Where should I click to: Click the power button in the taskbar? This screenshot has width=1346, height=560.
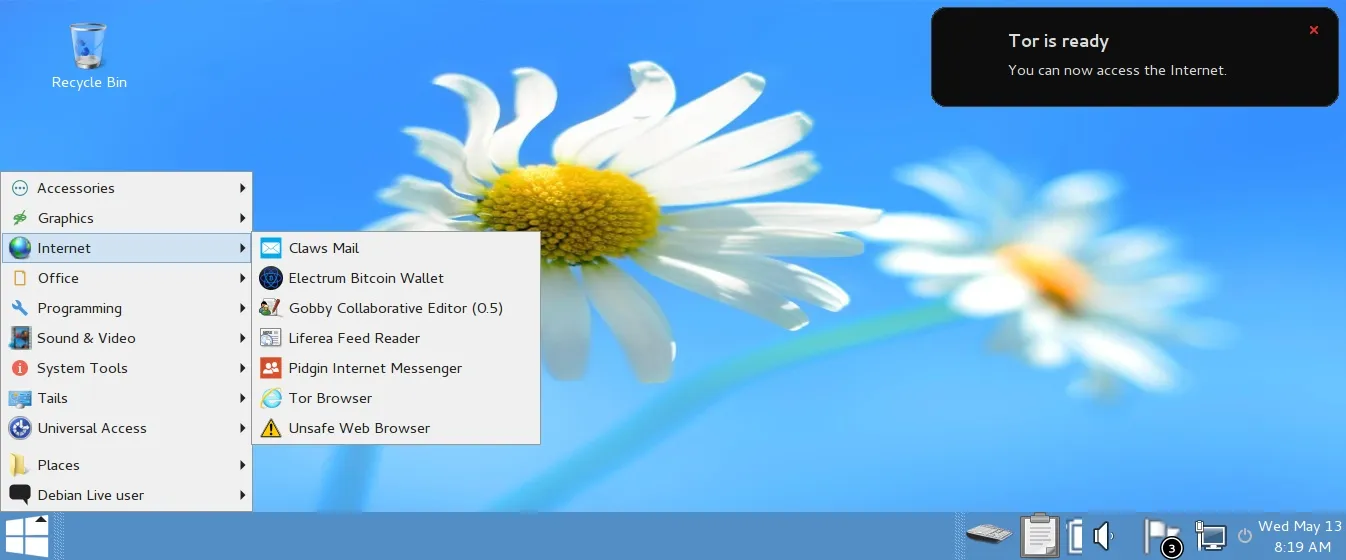click(1245, 536)
